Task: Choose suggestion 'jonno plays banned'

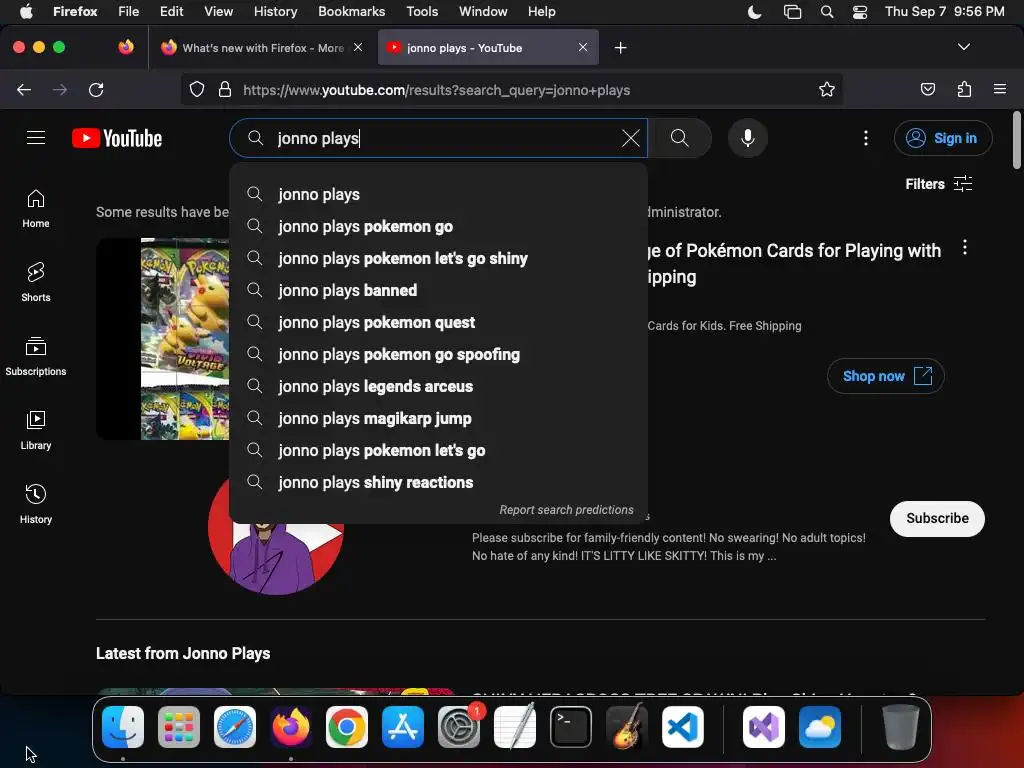Action: click(439, 291)
